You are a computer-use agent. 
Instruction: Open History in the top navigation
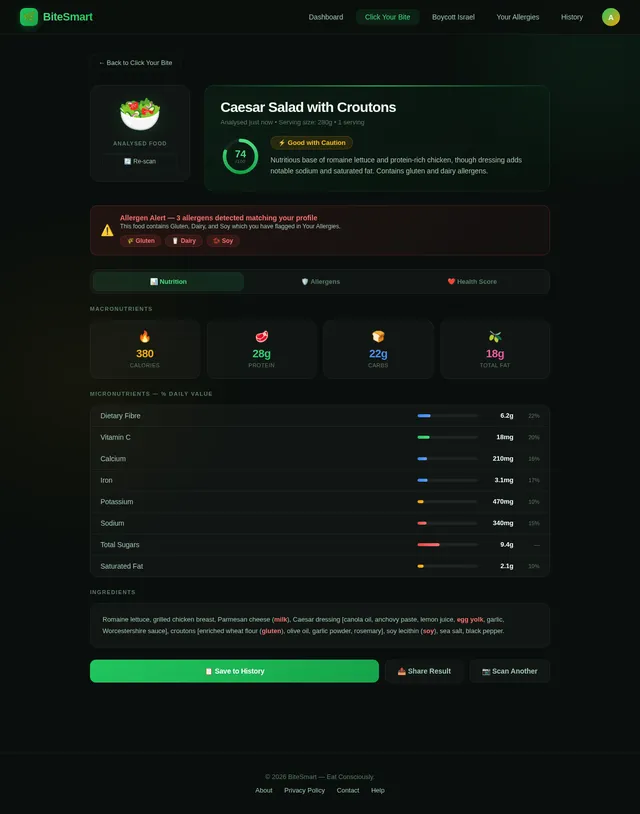571,17
